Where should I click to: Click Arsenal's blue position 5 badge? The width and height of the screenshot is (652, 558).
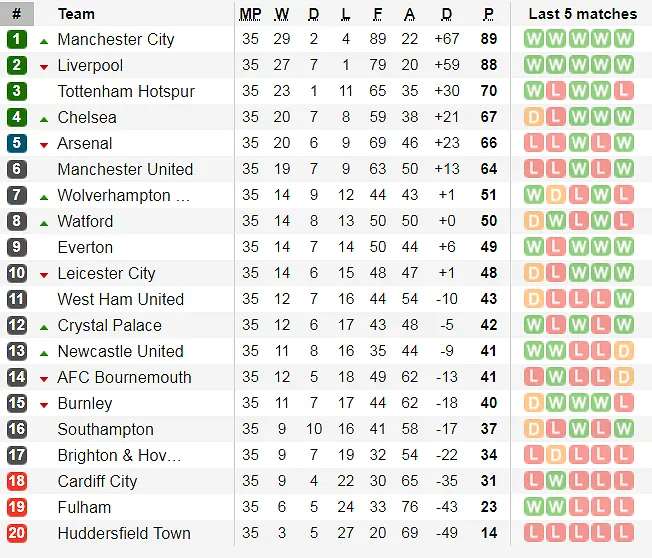click(x=17, y=143)
